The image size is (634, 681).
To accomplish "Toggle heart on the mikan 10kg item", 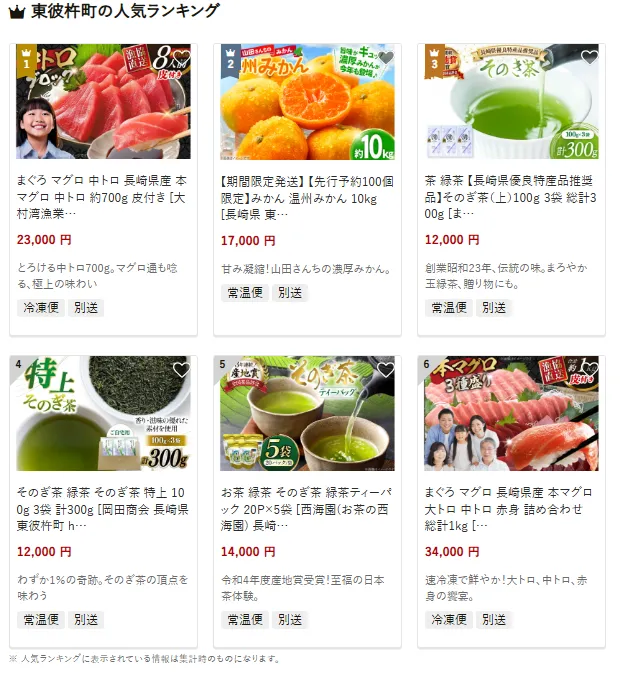I will point(386,58).
